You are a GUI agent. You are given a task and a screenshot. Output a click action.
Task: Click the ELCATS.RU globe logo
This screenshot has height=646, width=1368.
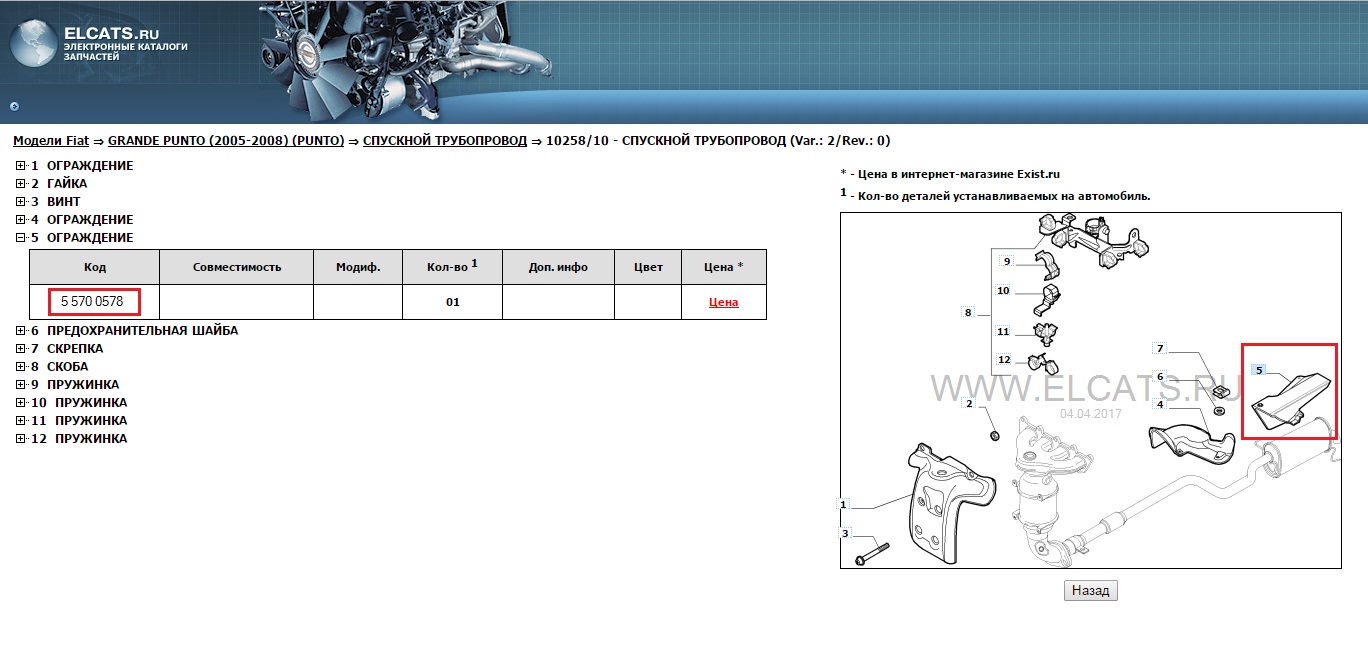point(33,45)
